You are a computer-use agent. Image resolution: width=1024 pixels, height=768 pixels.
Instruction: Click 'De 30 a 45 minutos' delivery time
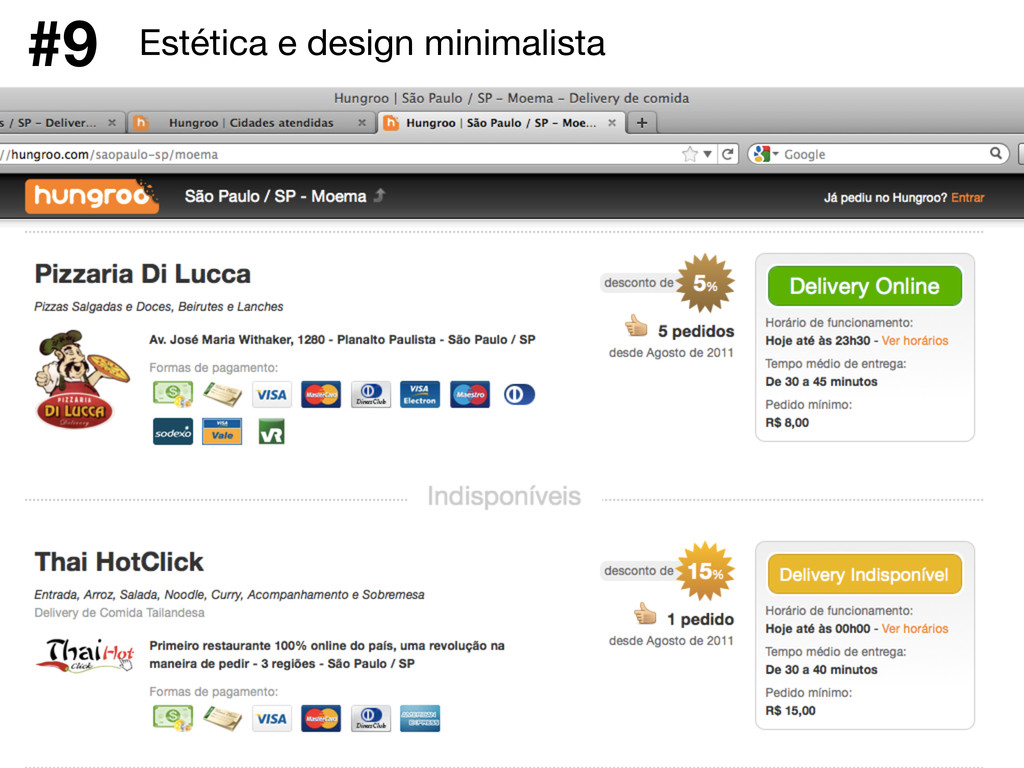822,381
